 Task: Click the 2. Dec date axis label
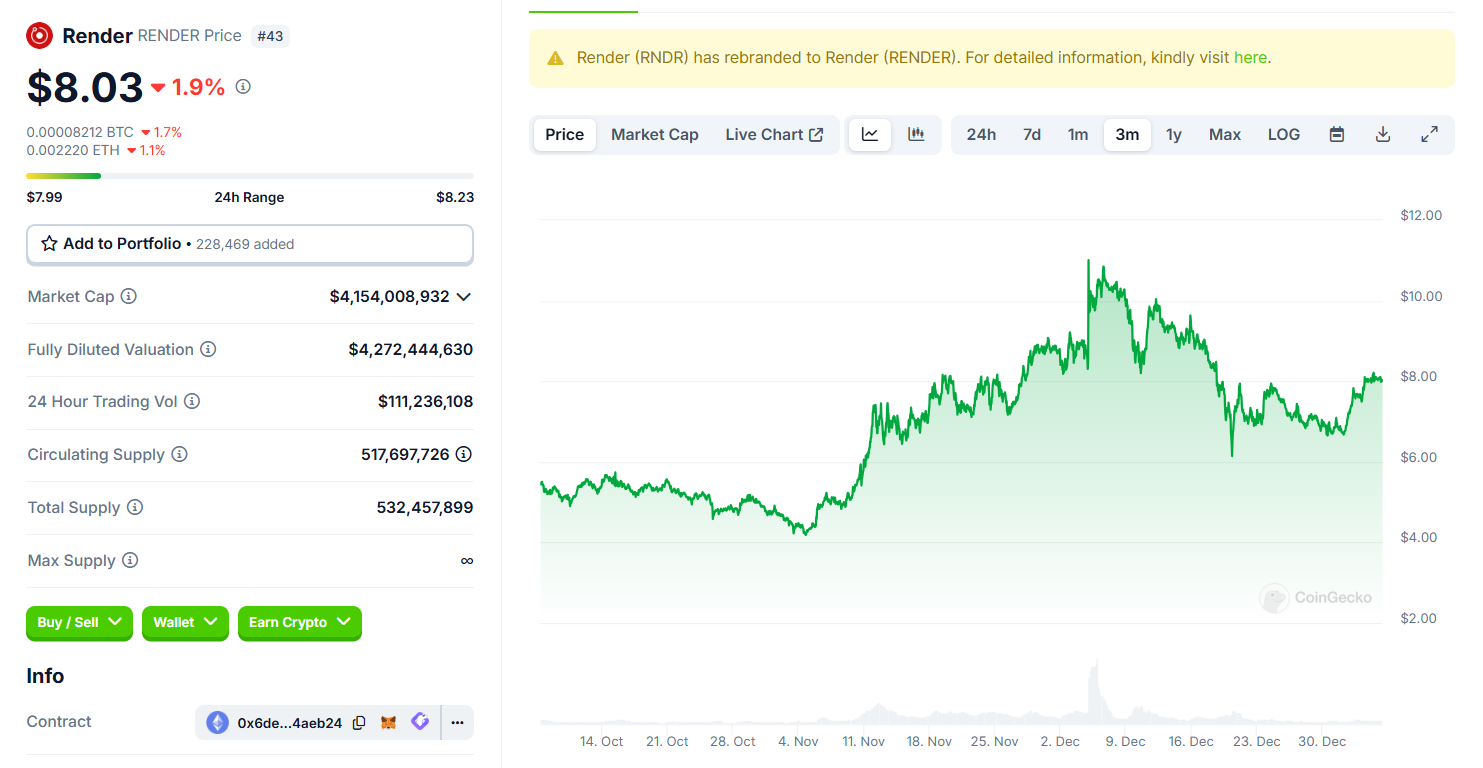tap(1060, 741)
